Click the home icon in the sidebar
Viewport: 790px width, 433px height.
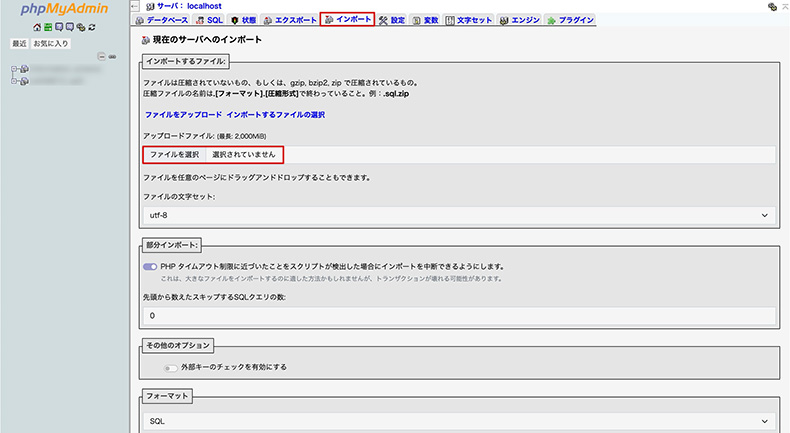point(36,28)
